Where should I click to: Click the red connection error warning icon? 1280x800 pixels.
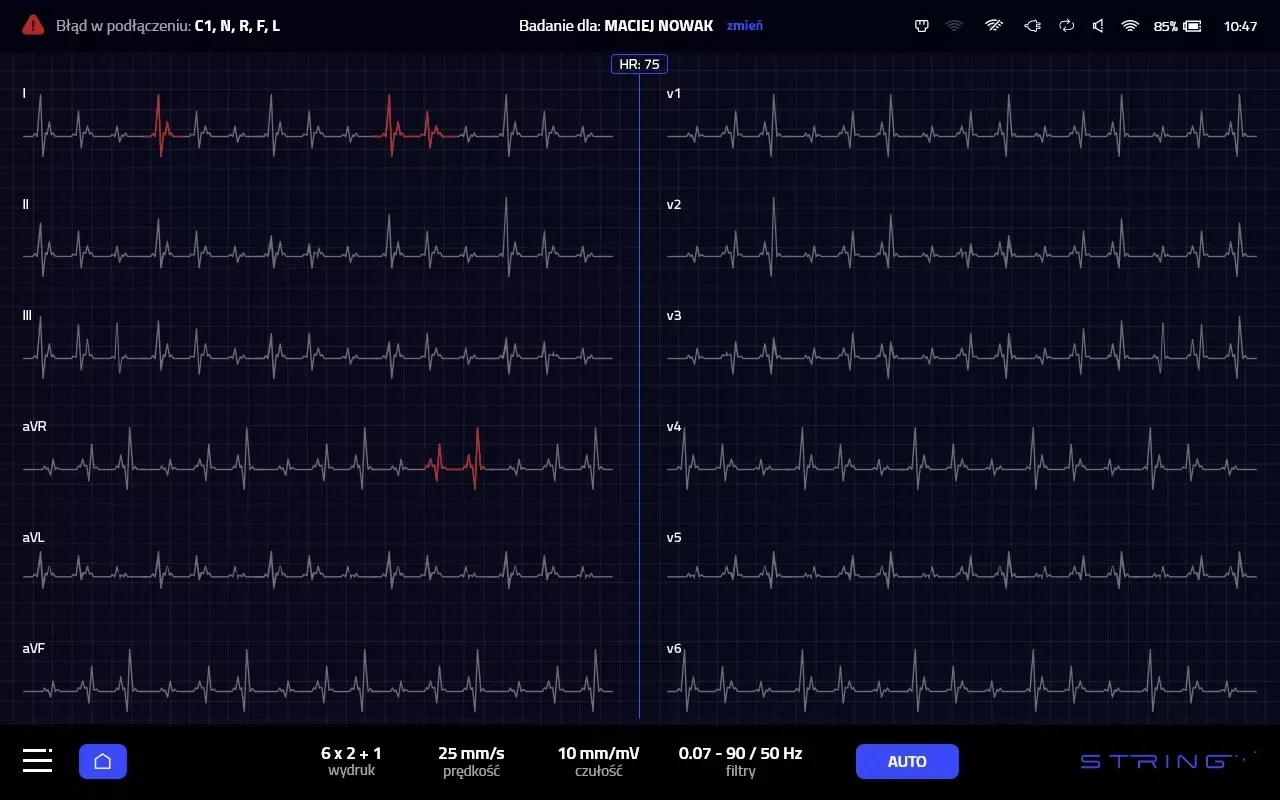point(33,25)
